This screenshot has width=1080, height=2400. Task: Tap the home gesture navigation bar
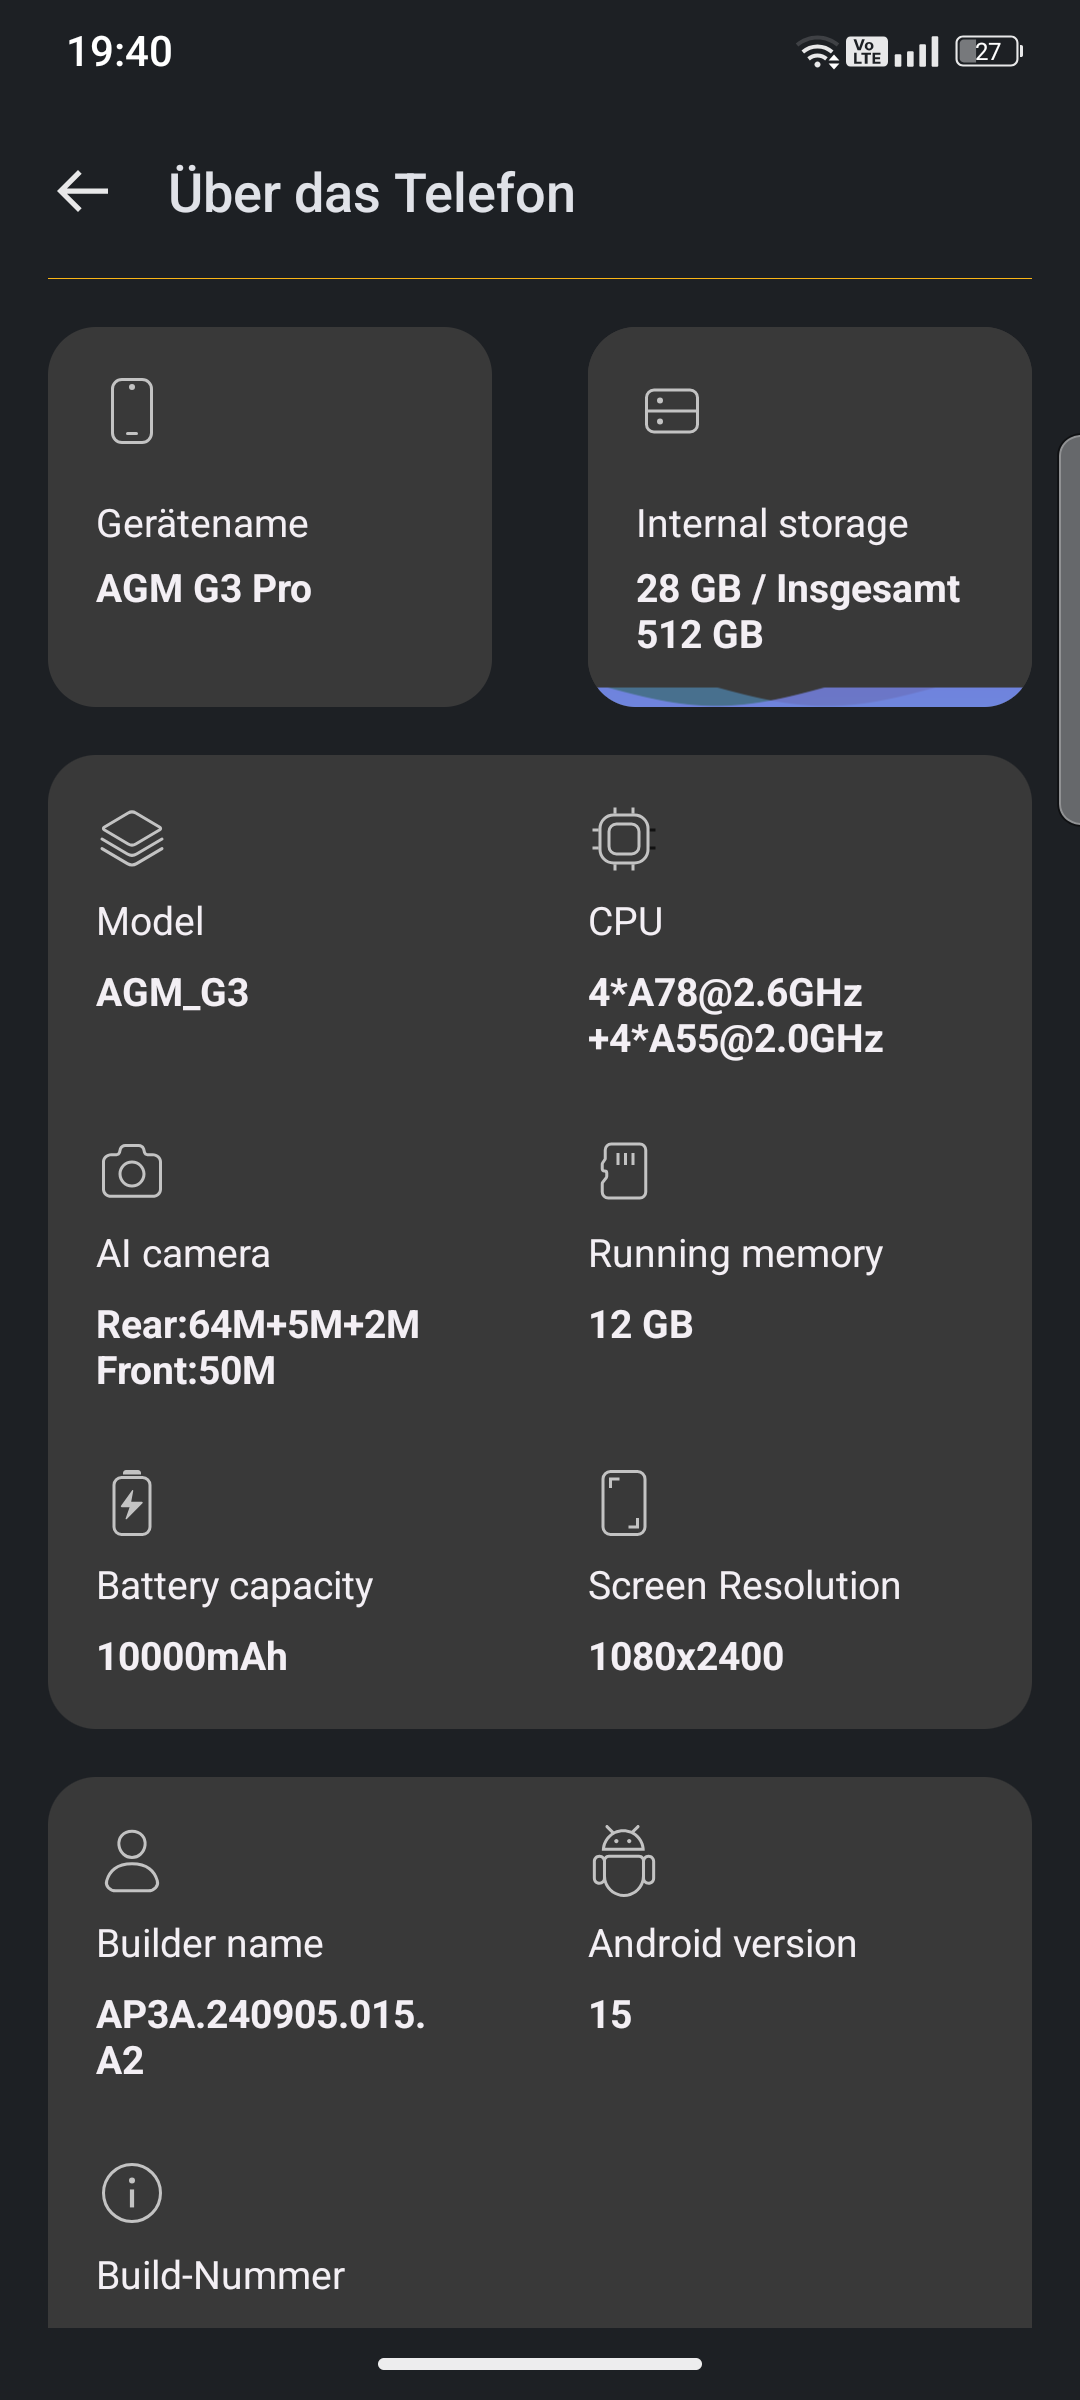540,2364
